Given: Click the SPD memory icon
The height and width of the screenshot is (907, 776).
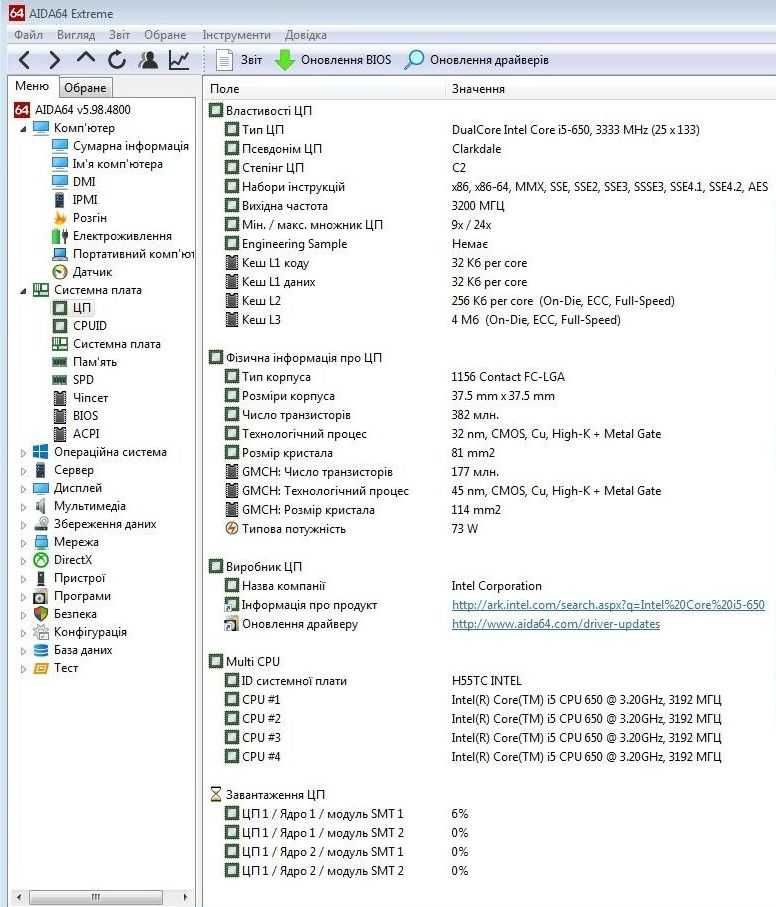Looking at the screenshot, I should (x=60, y=380).
